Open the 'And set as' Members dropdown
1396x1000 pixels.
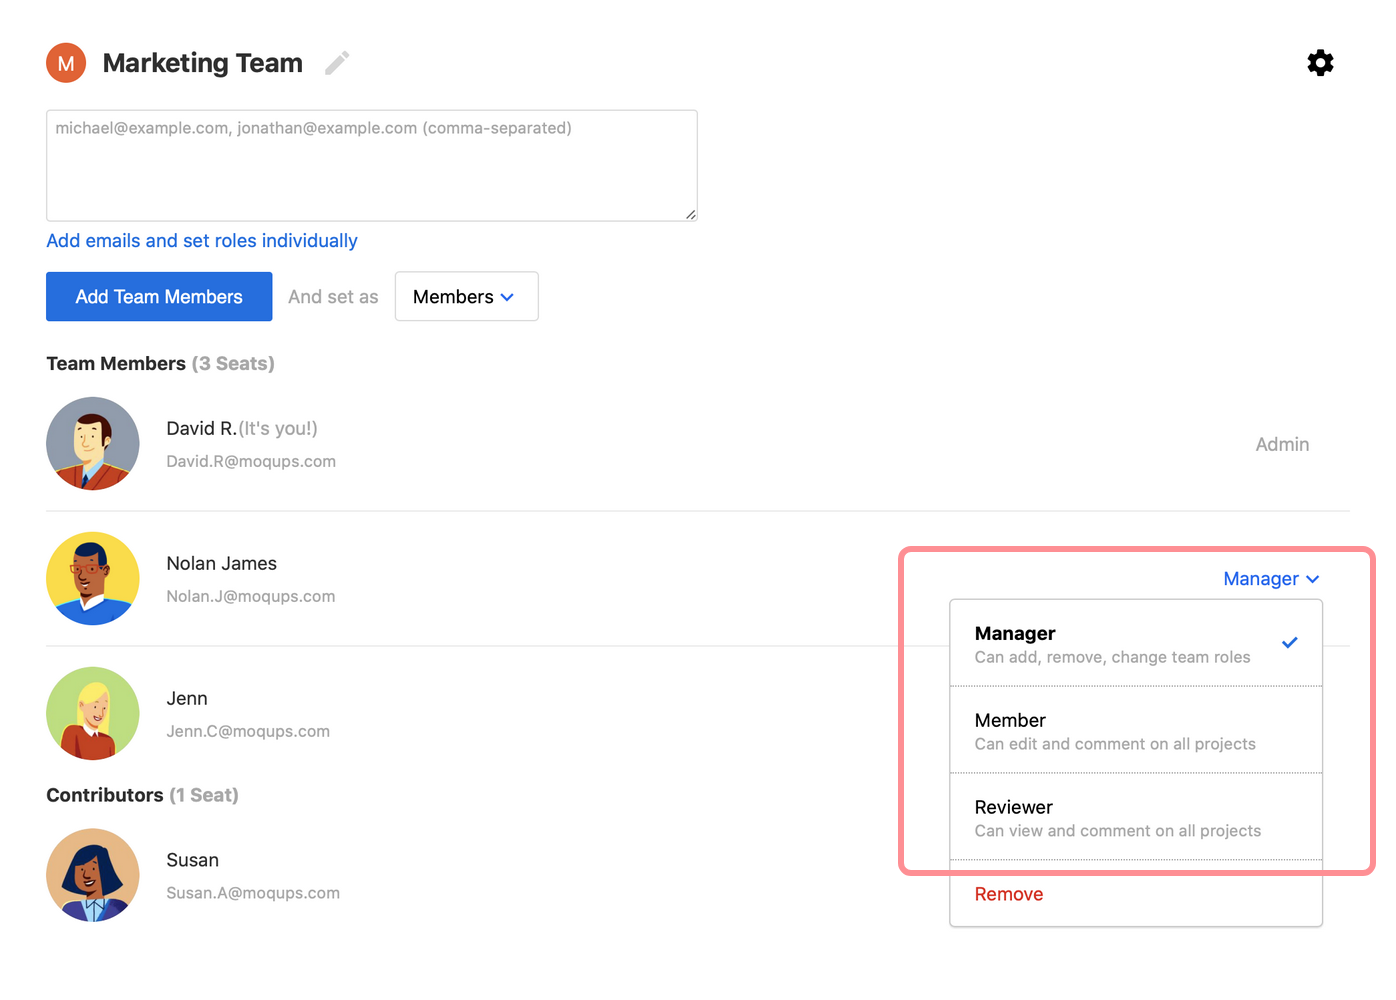click(466, 296)
